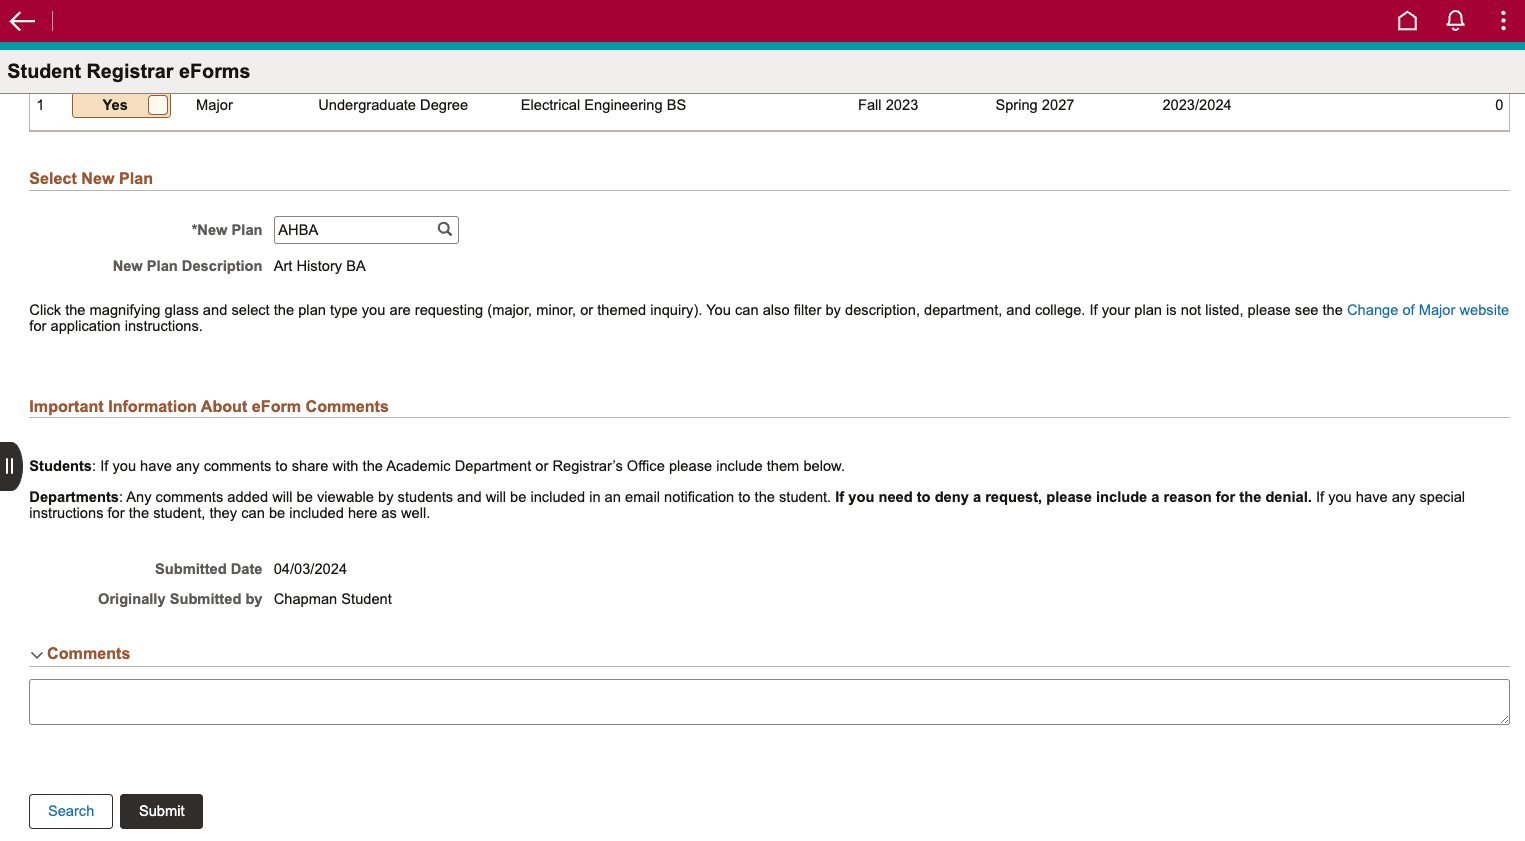Open the three-dot actions menu
Image resolution: width=1525 pixels, height=841 pixels.
click(1503, 21)
